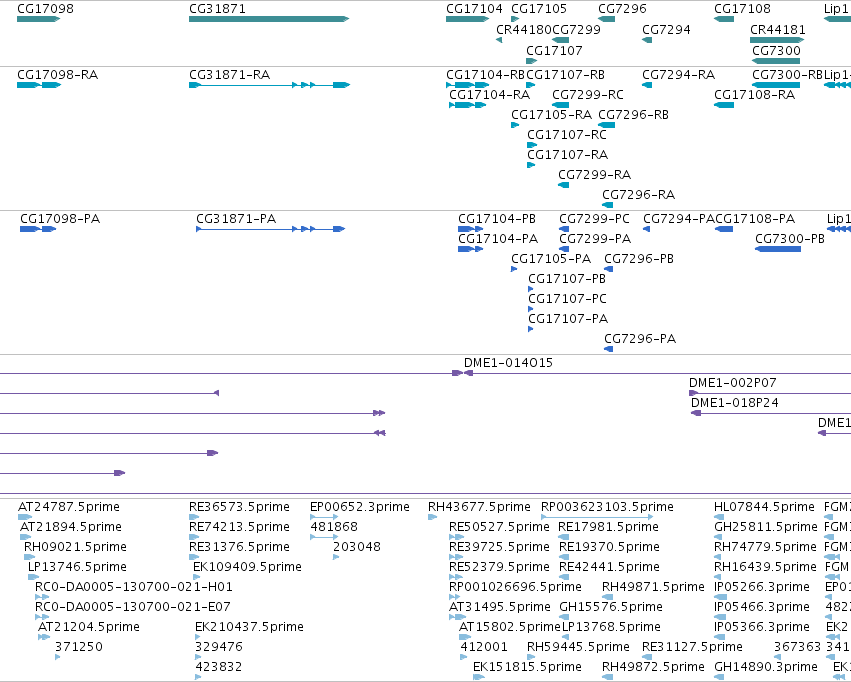Select the CG7299-RA transcript label

(x=594, y=175)
